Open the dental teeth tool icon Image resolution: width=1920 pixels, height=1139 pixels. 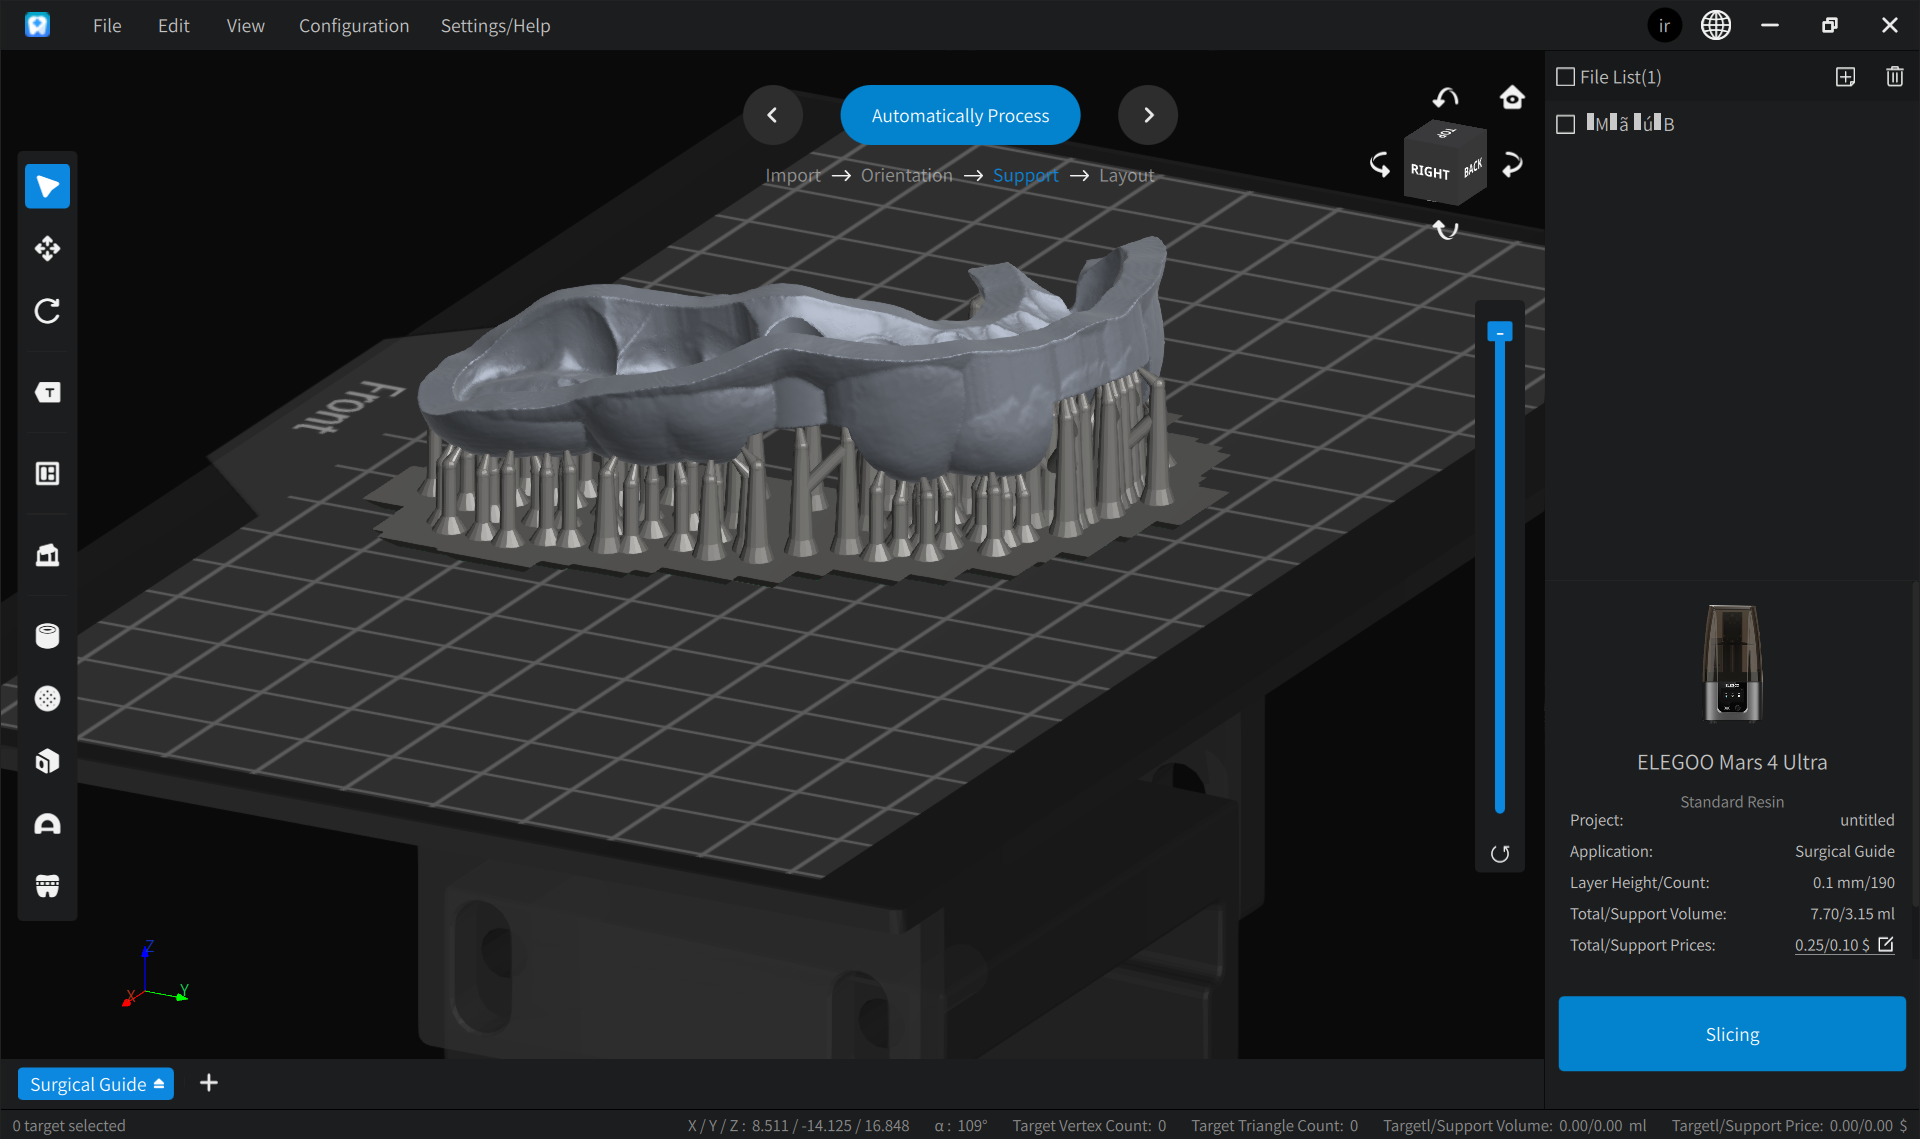(47, 886)
